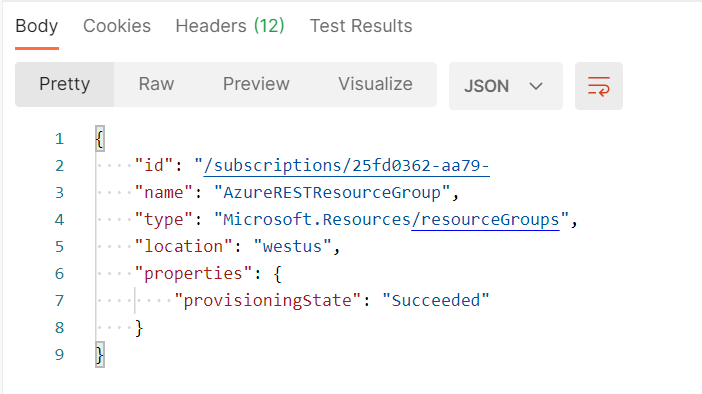Select the Visualize view mode

[x=375, y=84]
